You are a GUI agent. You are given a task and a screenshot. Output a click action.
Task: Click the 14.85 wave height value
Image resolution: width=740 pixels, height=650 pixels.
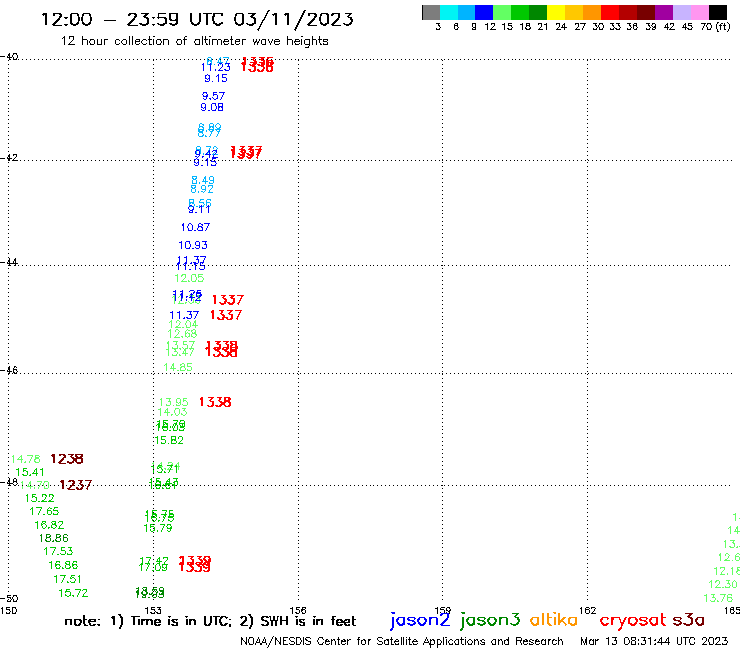click(x=178, y=367)
